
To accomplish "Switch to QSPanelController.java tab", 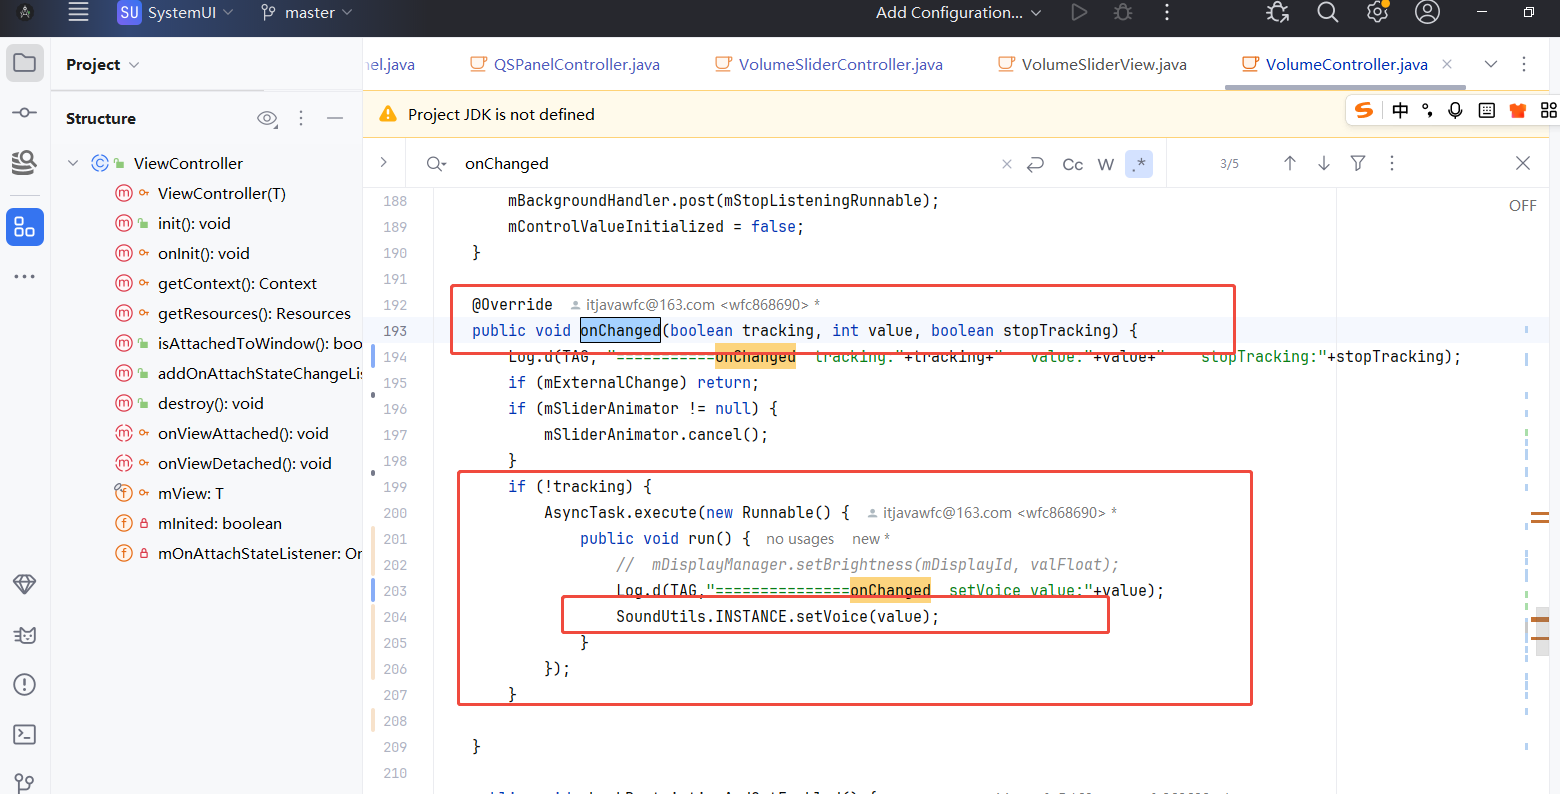I will pyautogui.click(x=565, y=64).
